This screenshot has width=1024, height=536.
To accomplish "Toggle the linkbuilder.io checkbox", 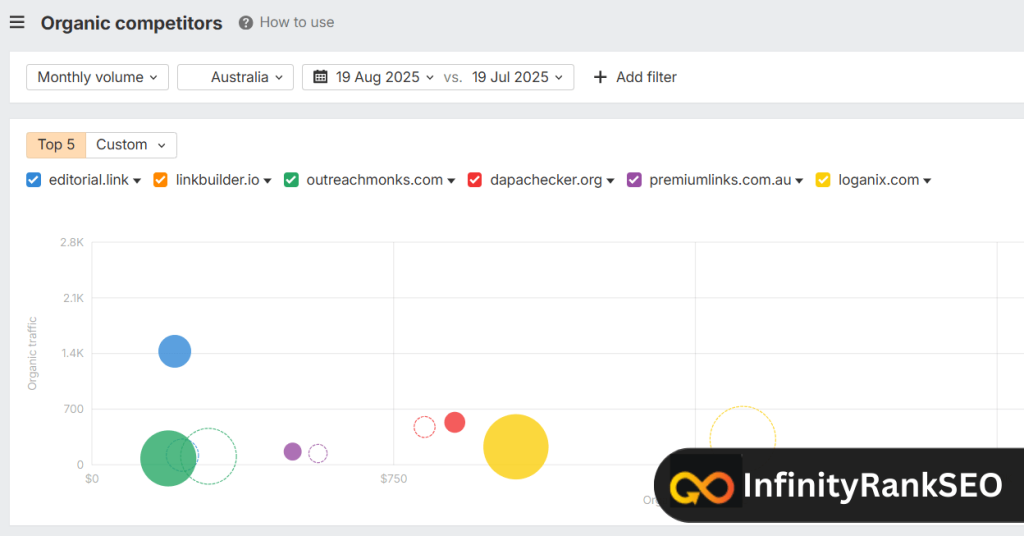I will [x=161, y=180].
